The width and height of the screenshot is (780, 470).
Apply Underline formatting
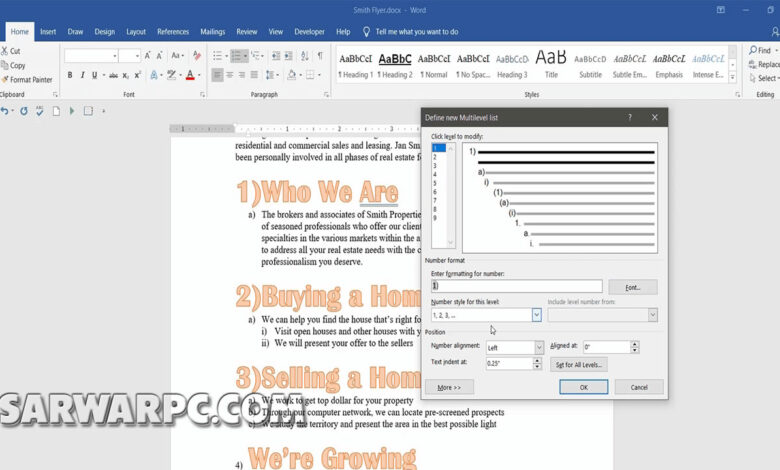tap(94, 75)
